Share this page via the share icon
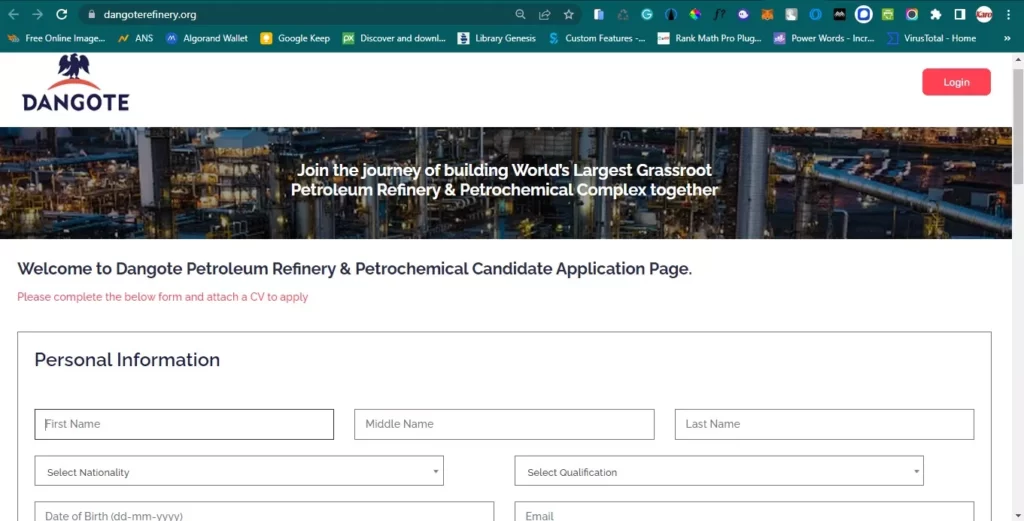This screenshot has width=1024, height=521. coord(545,14)
